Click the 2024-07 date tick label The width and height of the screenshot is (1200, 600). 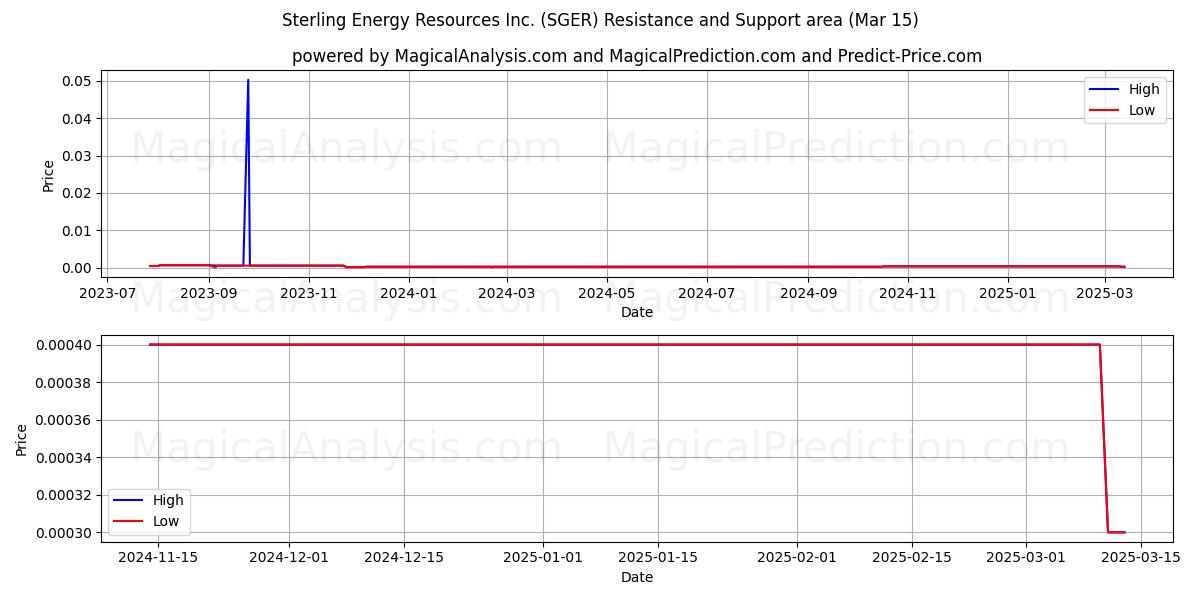(x=707, y=294)
